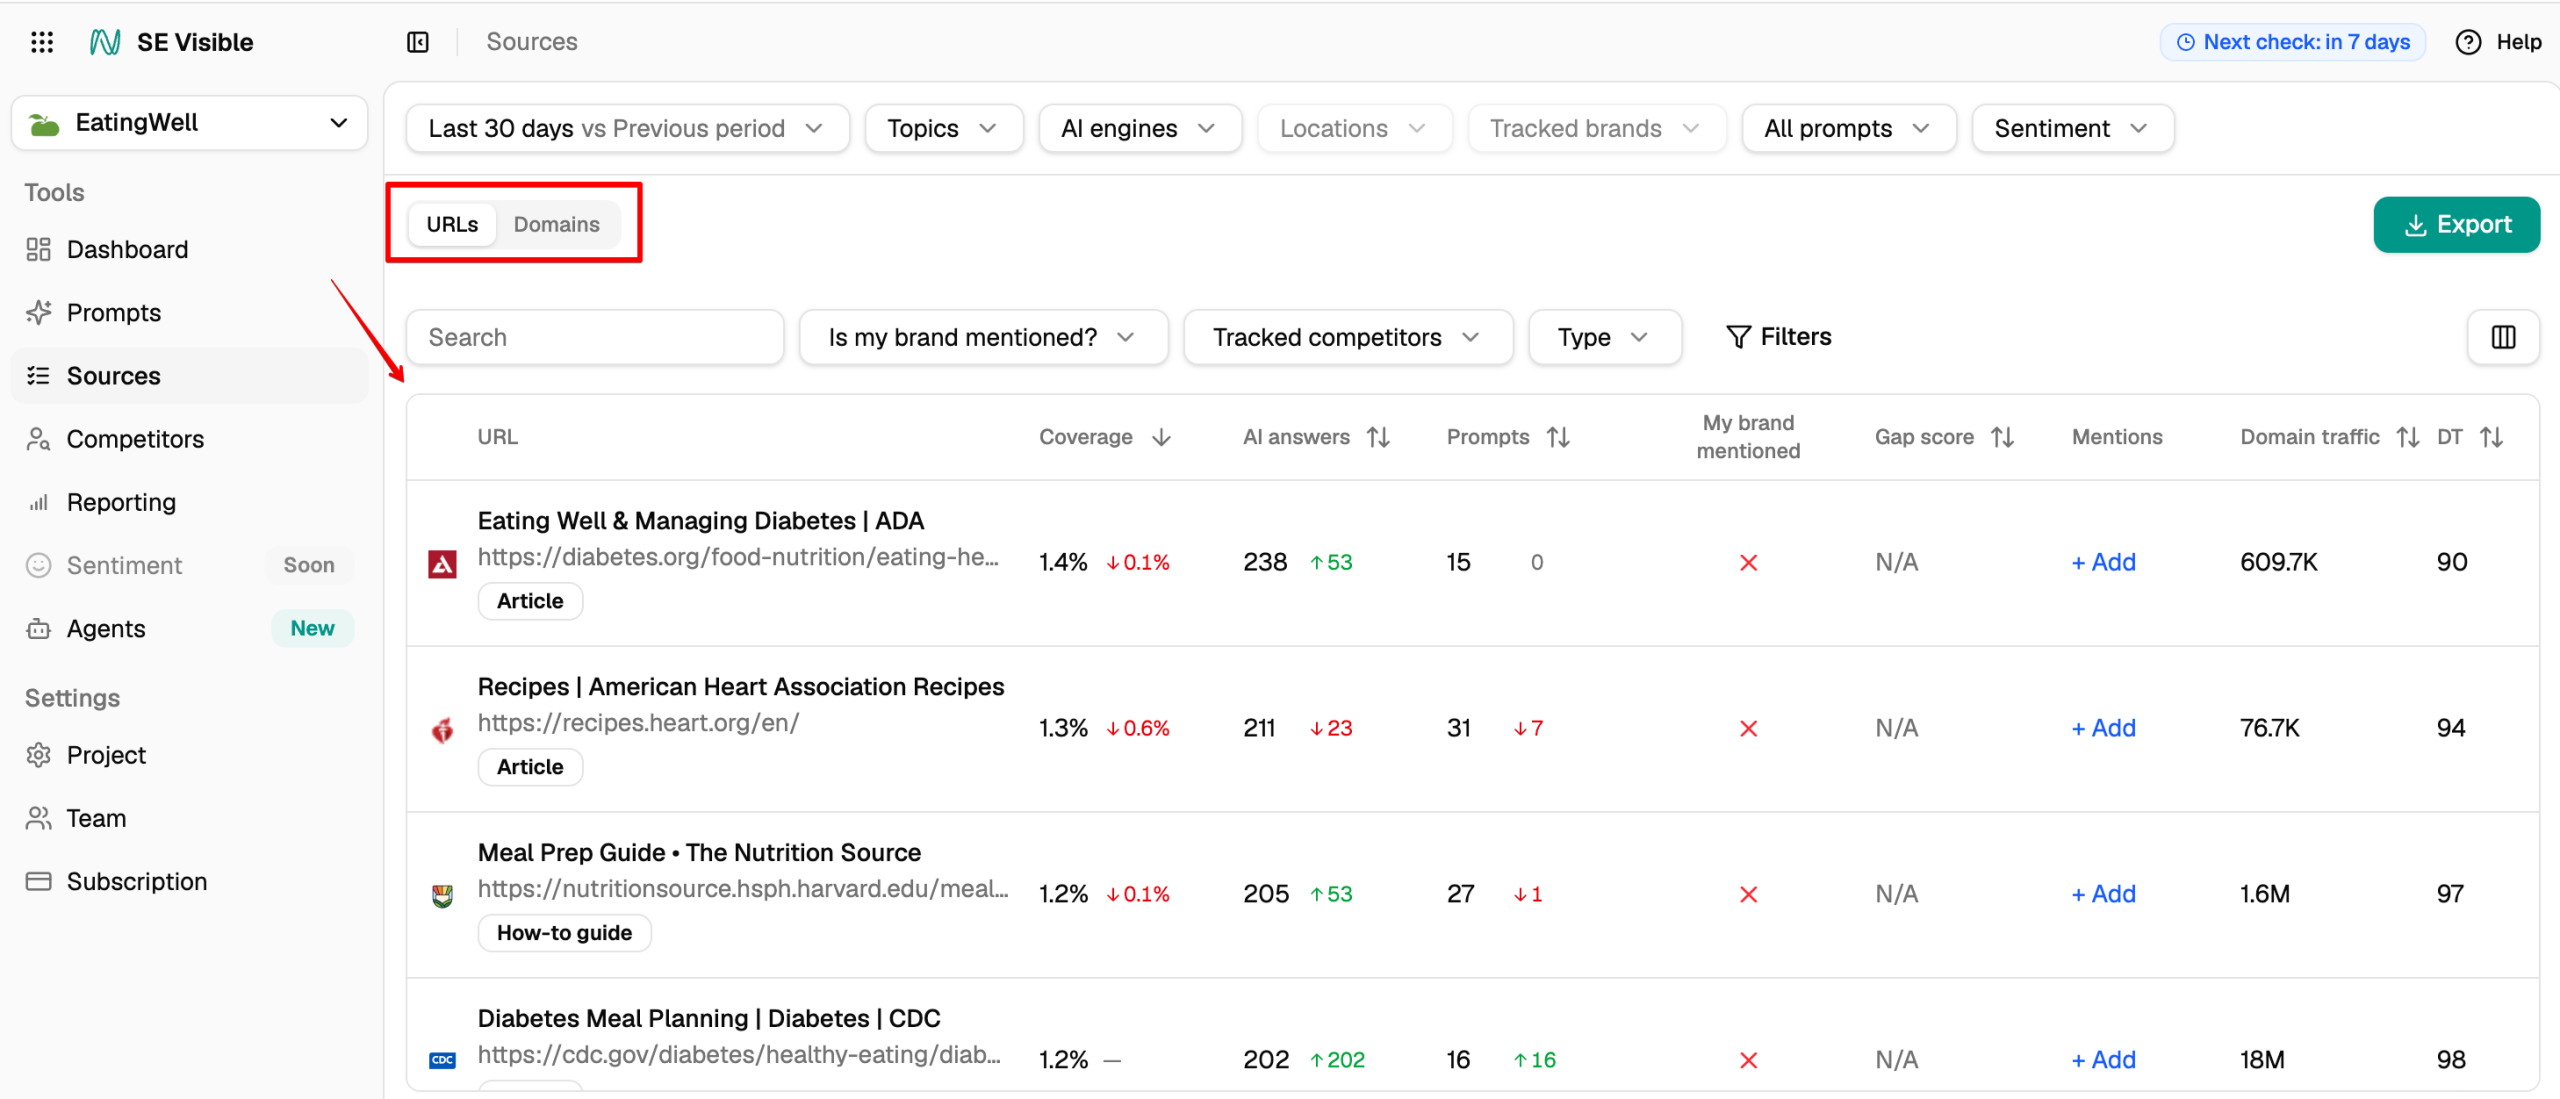Open the diabetes.org URL link

click(x=738, y=557)
